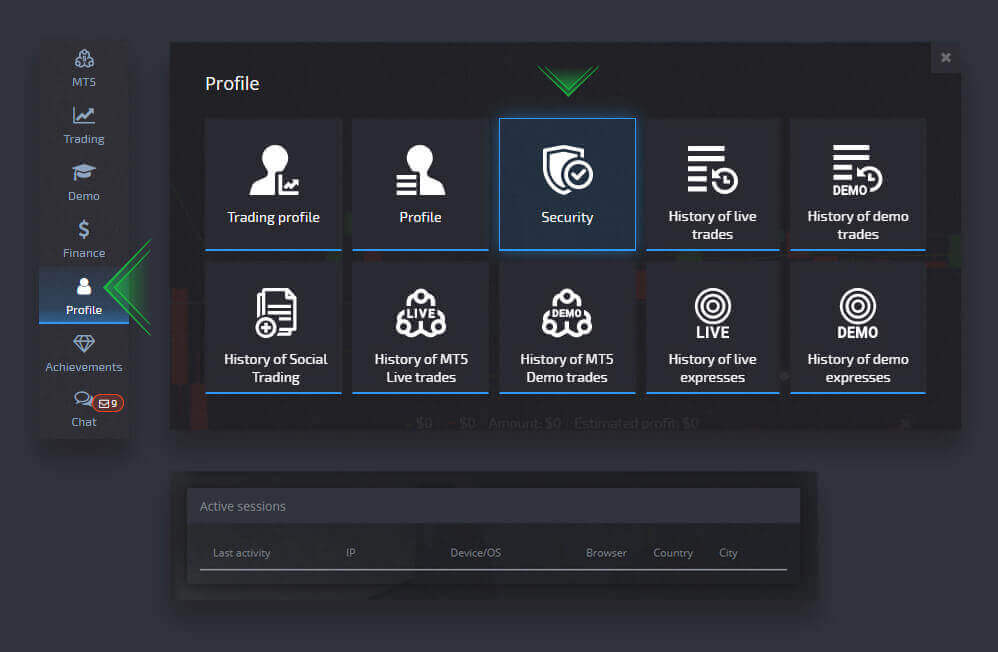
Task: Open the MT5 sidebar icon
Action: pos(84,59)
